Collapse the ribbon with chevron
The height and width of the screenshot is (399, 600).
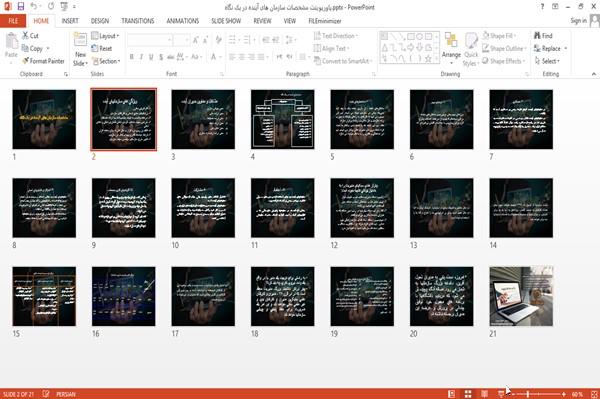(593, 74)
